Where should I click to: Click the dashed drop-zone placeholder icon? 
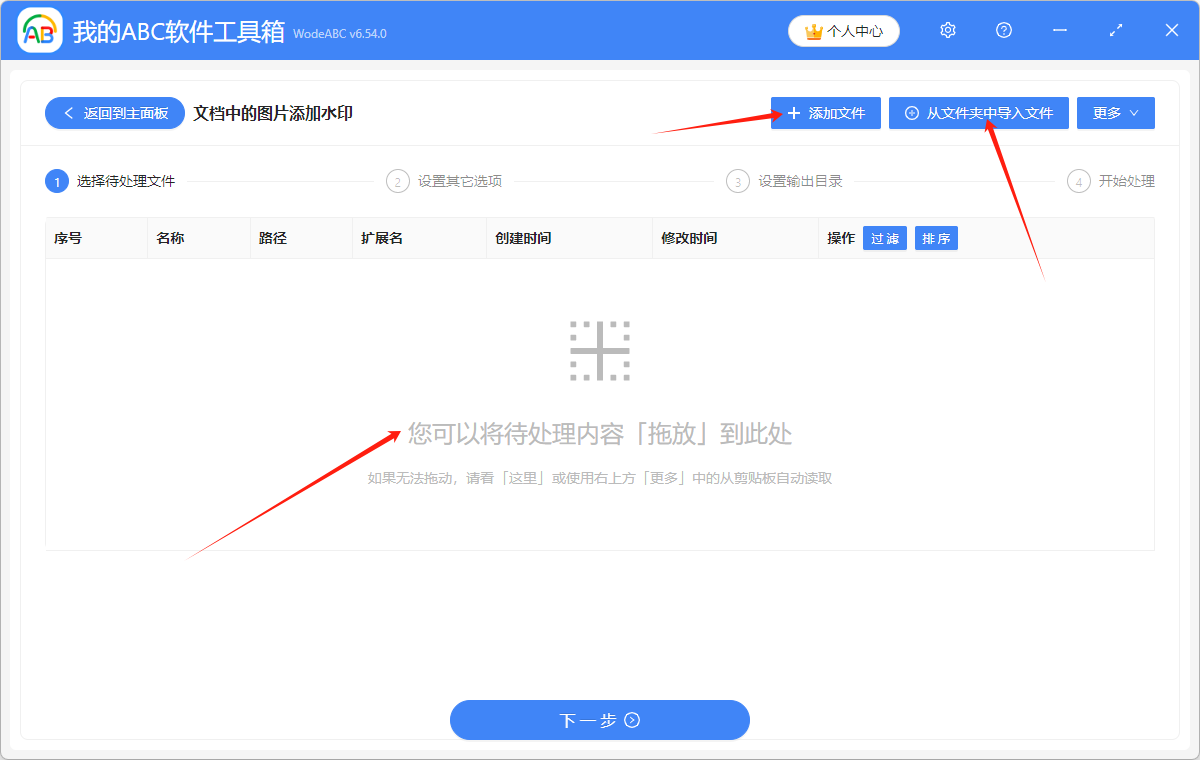tap(600, 352)
